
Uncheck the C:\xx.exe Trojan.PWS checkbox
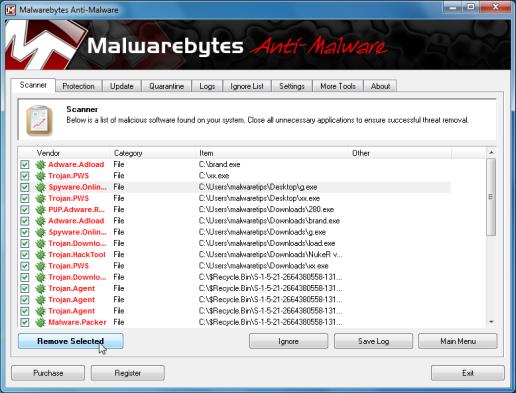[25, 176]
